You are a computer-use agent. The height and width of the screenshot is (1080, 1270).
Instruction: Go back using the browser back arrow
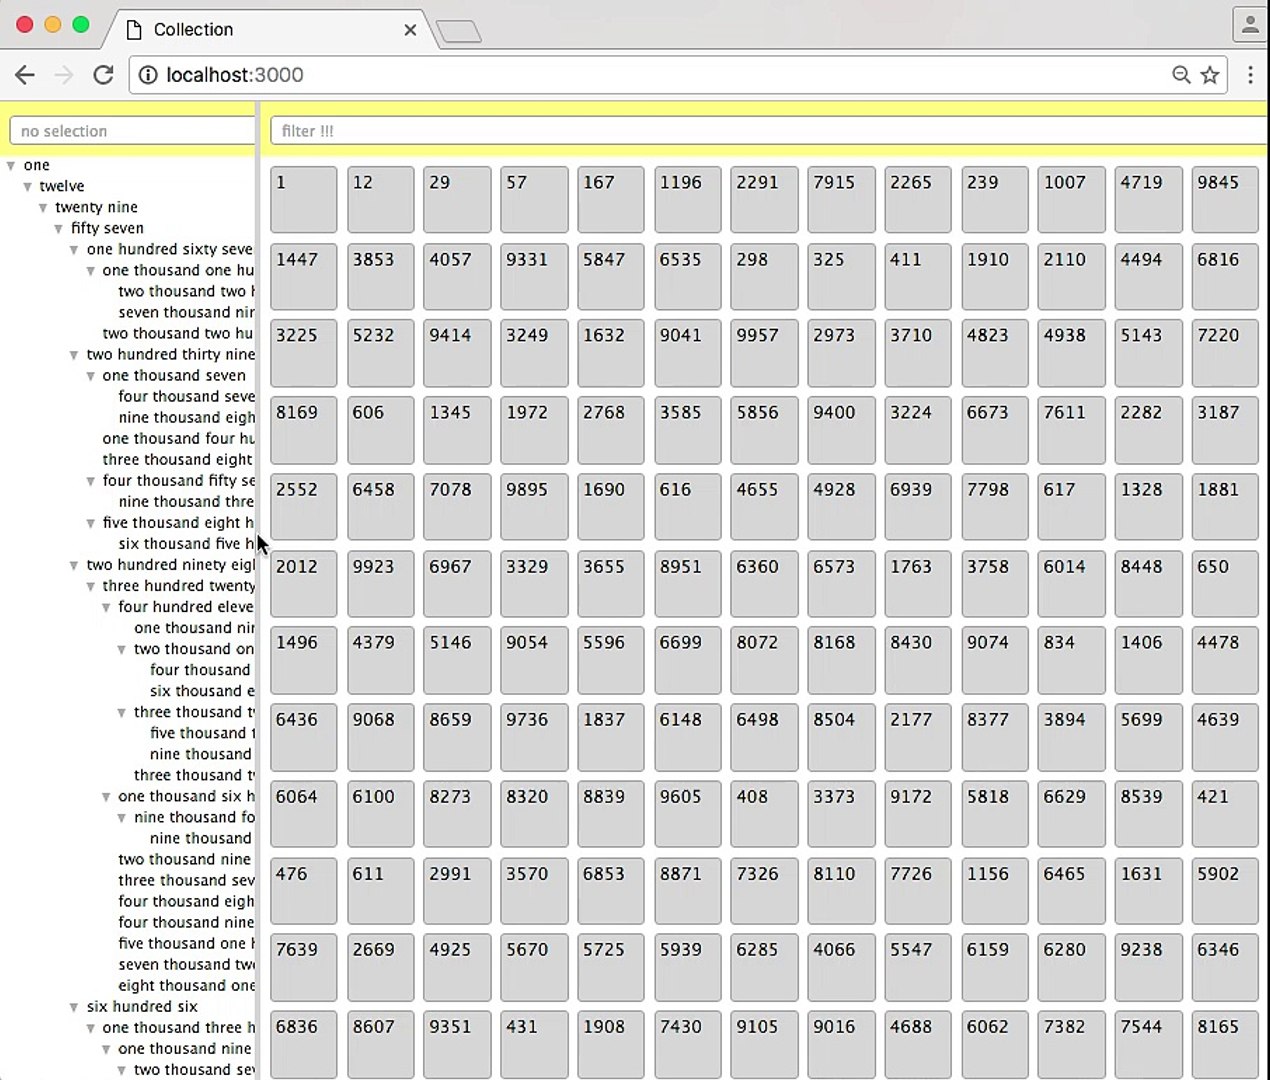tap(25, 75)
